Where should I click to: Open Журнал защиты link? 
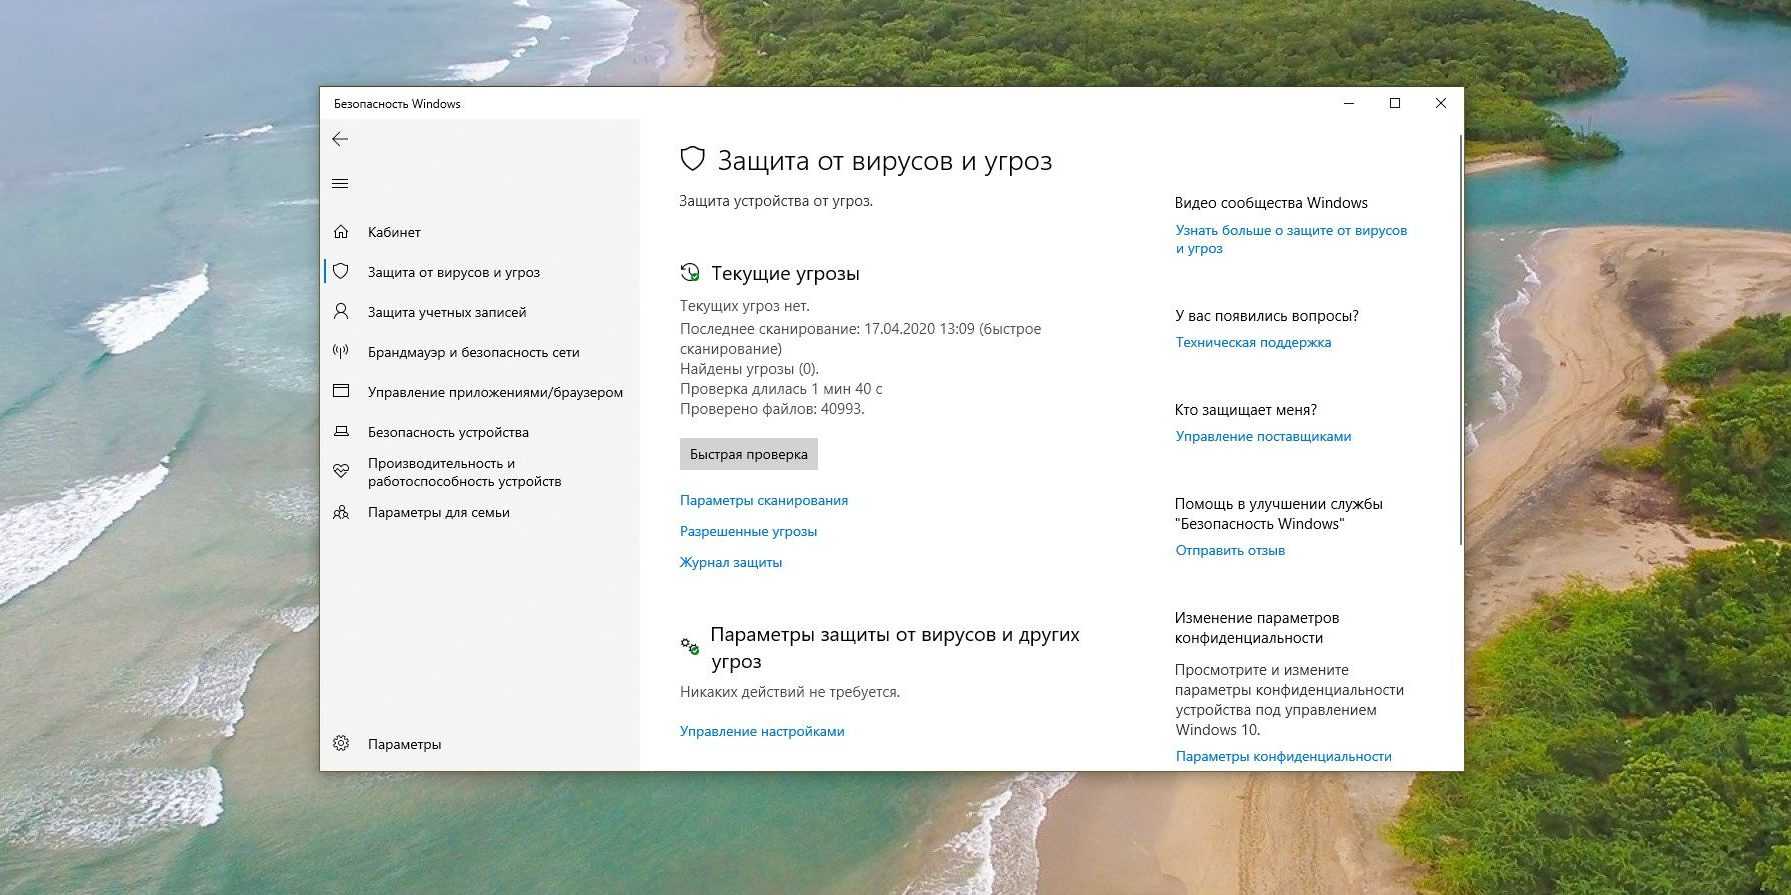(730, 562)
